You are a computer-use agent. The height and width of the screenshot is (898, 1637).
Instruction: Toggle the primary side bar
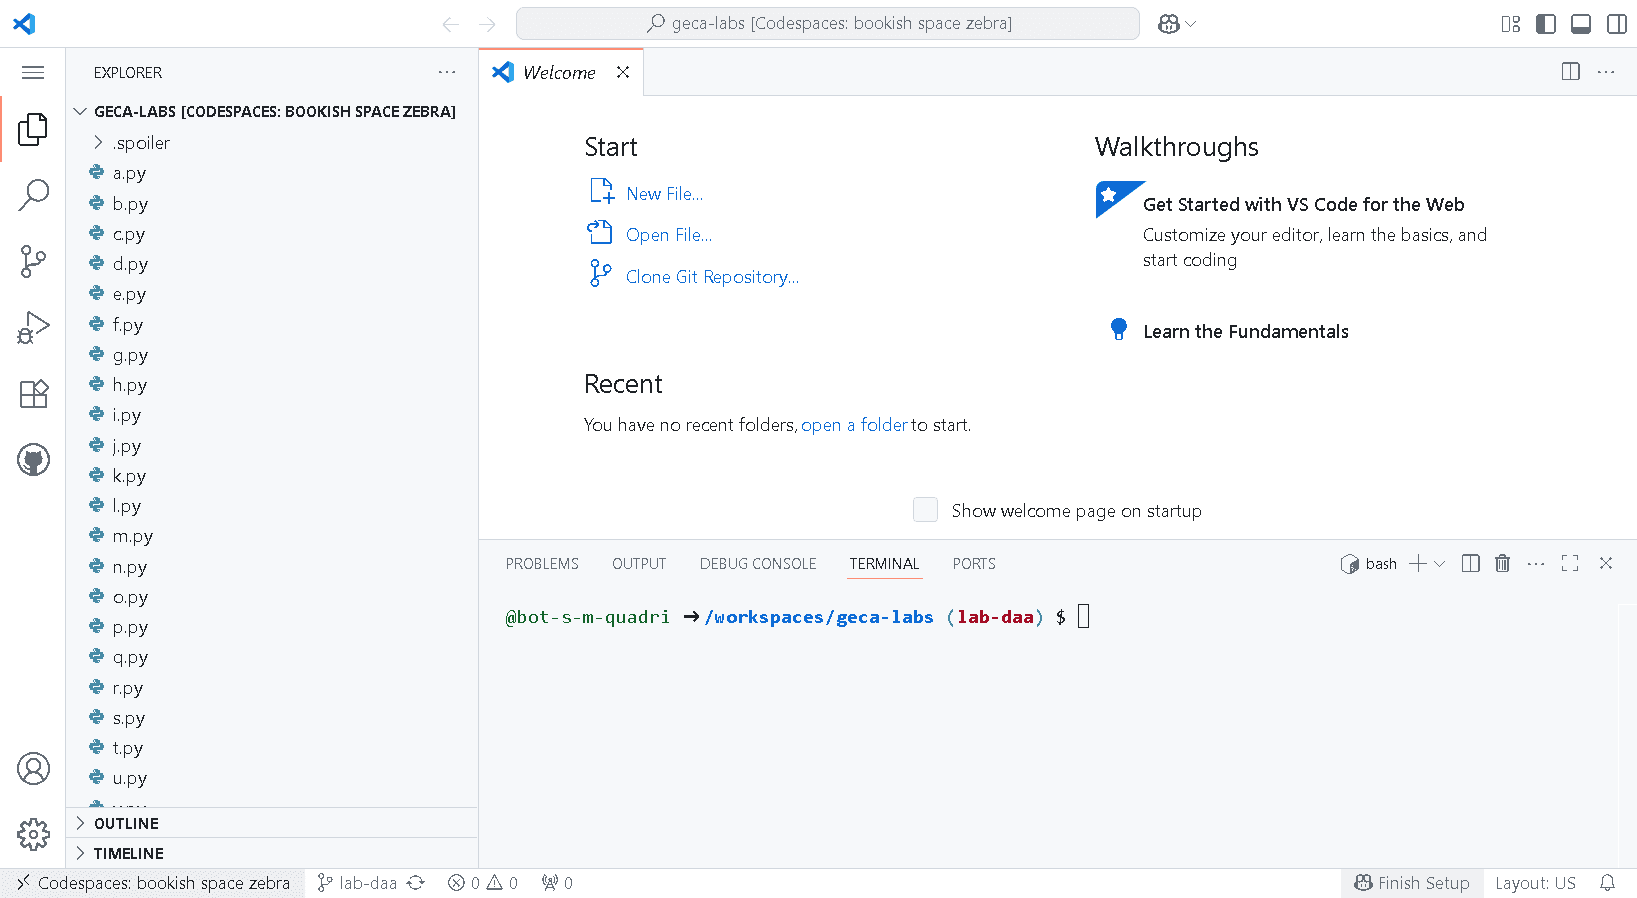pyautogui.click(x=1546, y=24)
